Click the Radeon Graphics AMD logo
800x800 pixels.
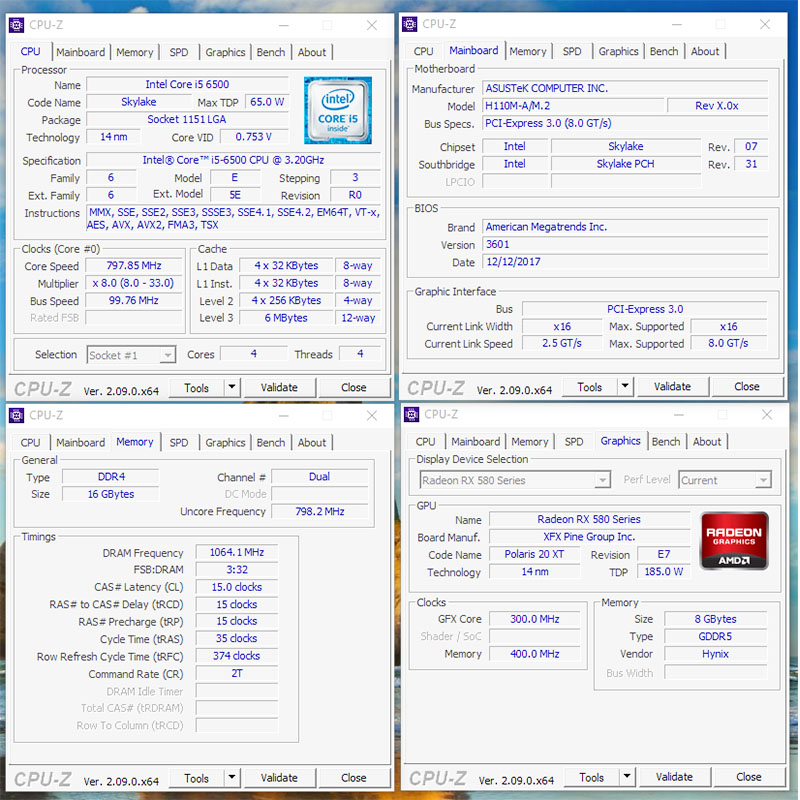coord(734,541)
